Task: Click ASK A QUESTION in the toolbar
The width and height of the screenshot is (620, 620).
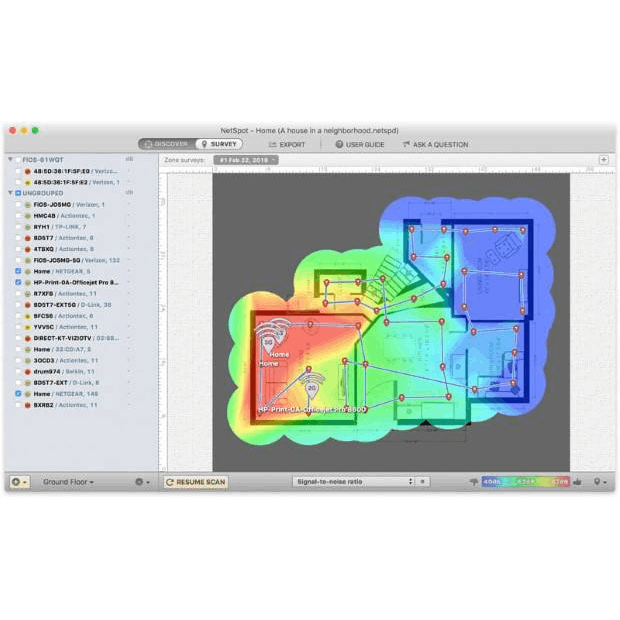Action: click(435, 144)
